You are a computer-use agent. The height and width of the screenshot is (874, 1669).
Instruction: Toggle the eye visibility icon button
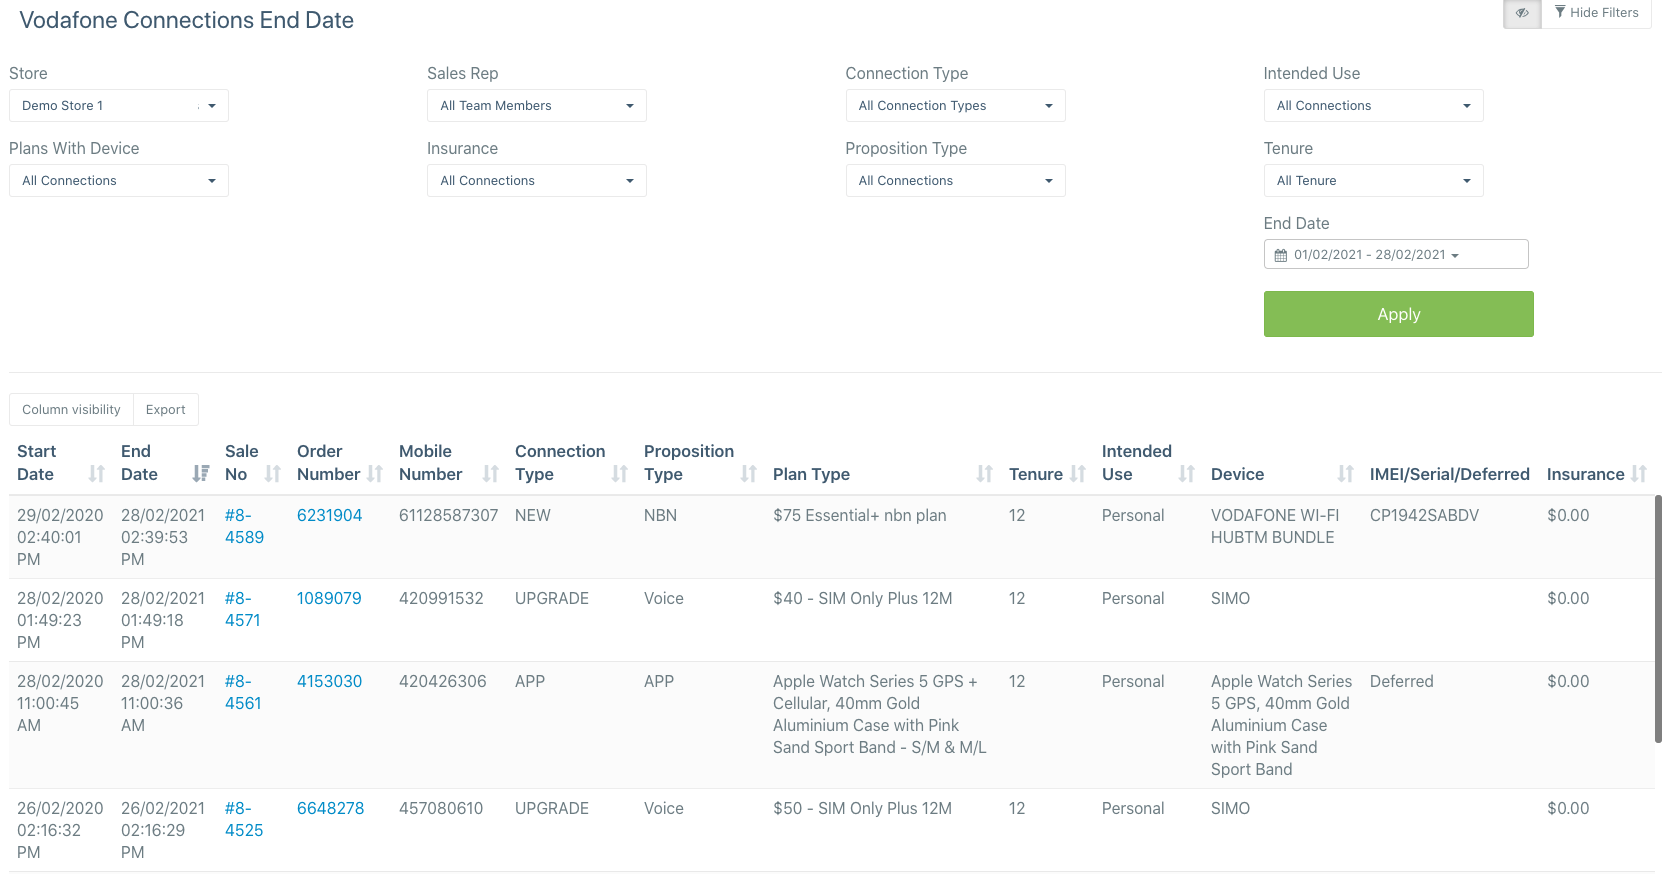(1522, 13)
